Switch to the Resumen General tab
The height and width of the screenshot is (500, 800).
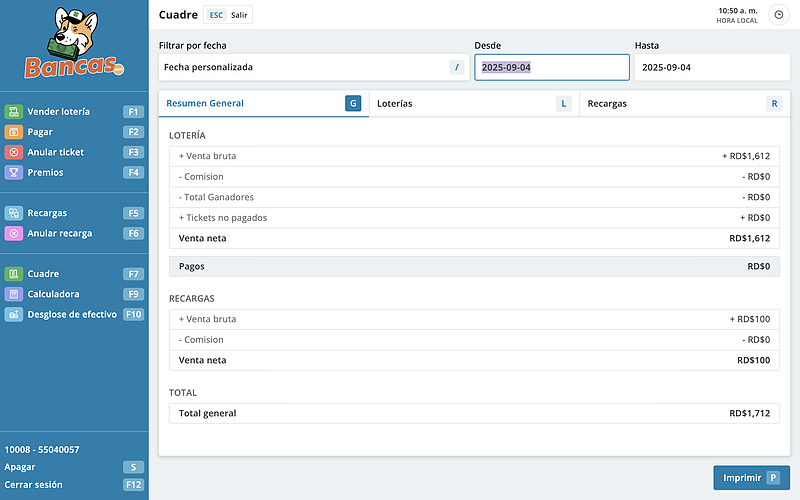coord(264,104)
